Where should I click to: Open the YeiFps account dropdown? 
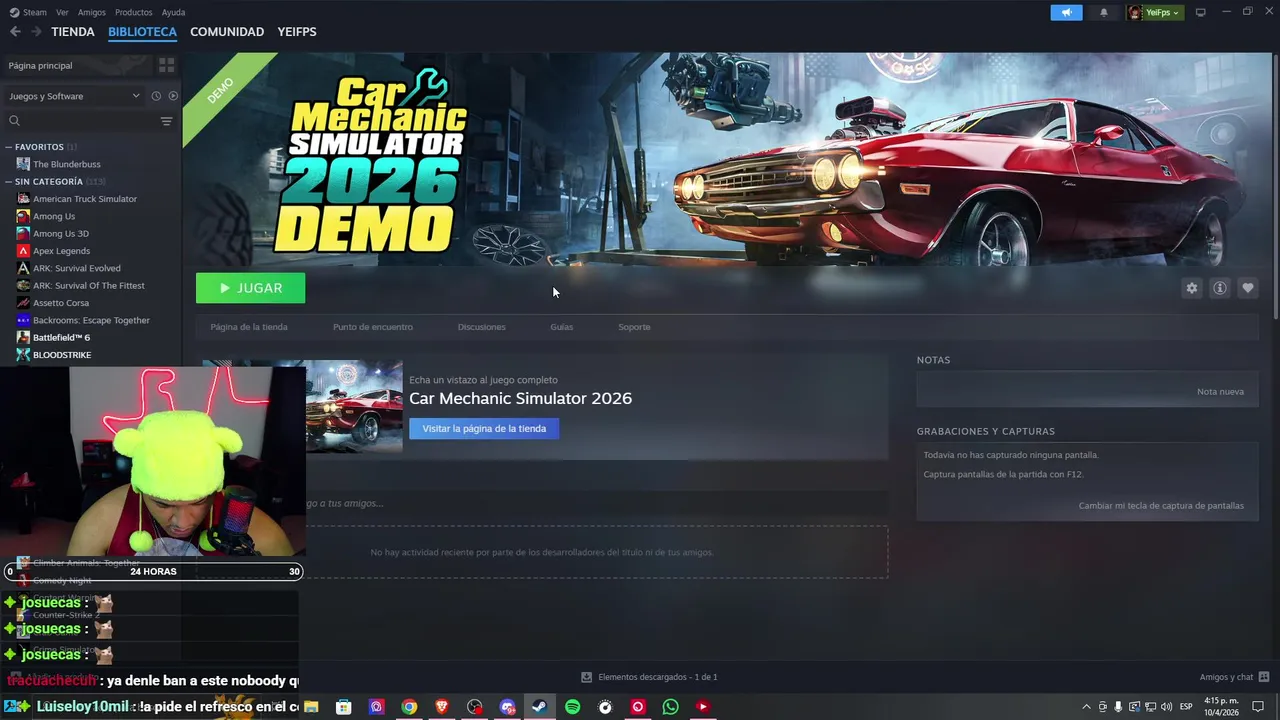point(1155,12)
